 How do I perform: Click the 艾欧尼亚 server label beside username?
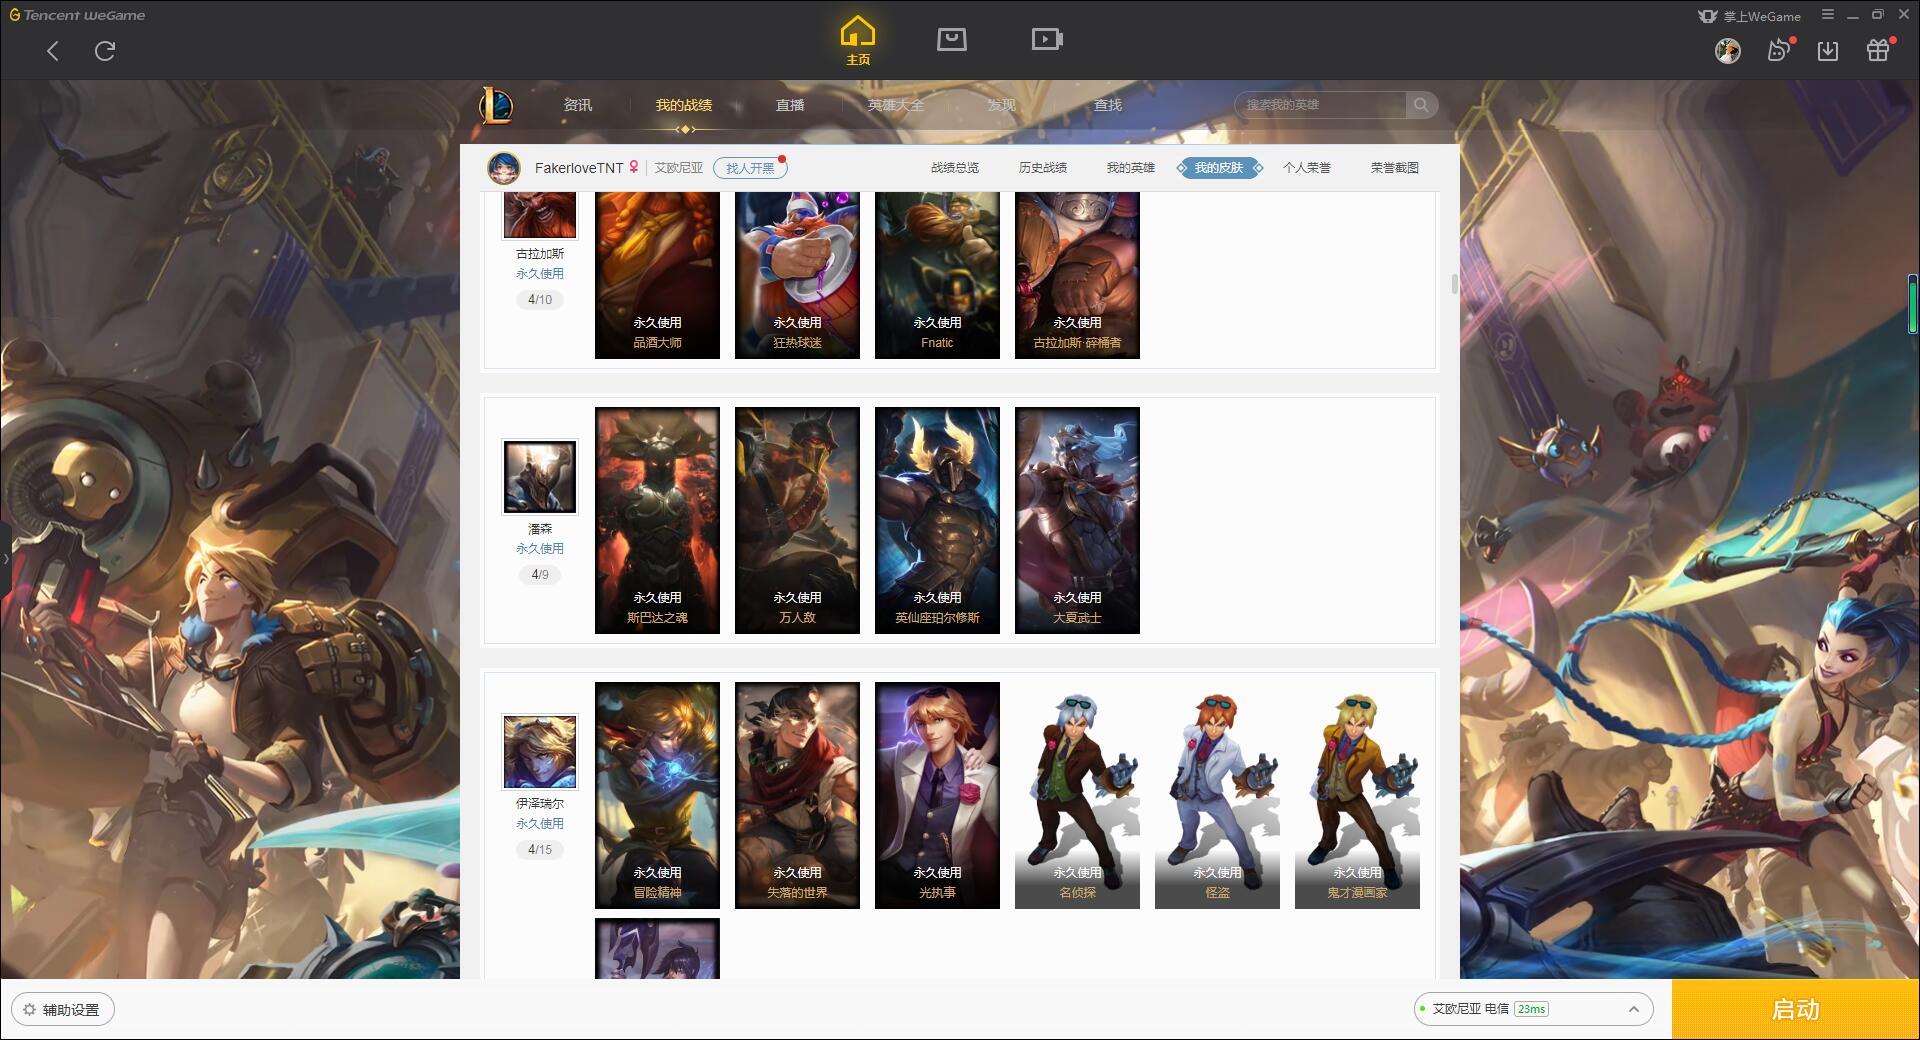tap(679, 168)
